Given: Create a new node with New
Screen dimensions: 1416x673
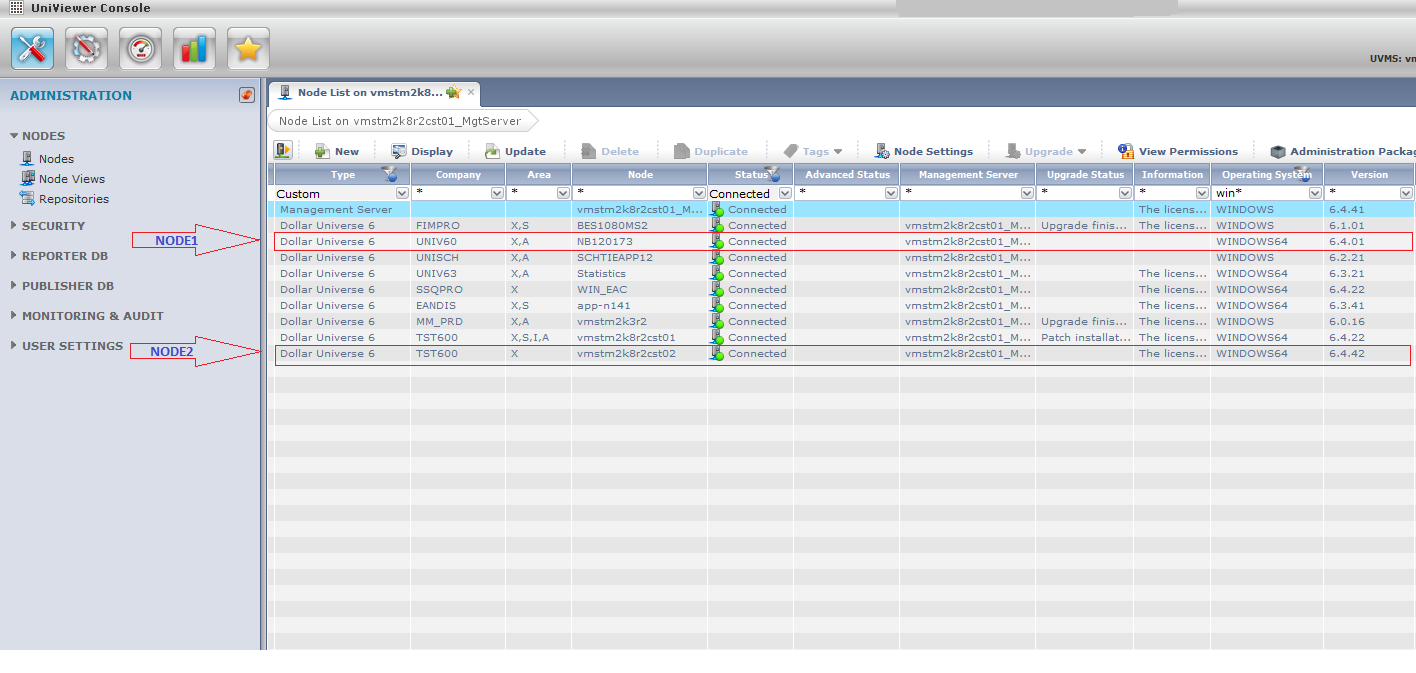Looking at the screenshot, I should [336, 151].
